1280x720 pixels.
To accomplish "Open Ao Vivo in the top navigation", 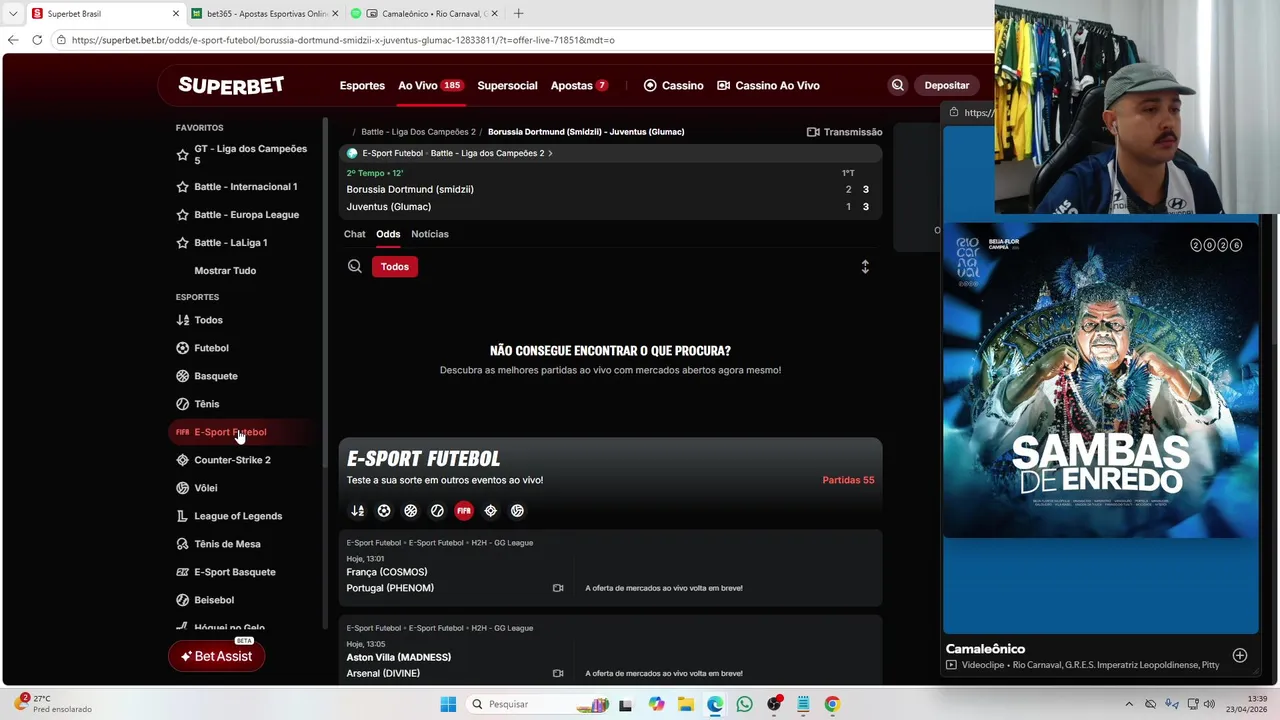I will pyautogui.click(x=430, y=85).
